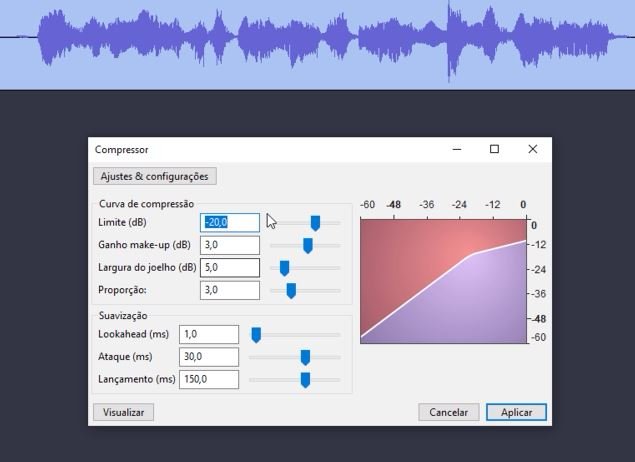Click the Limite (dB) slider handle
Image resolution: width=635 pixels, height=462 pixels.
coord(315,223)
